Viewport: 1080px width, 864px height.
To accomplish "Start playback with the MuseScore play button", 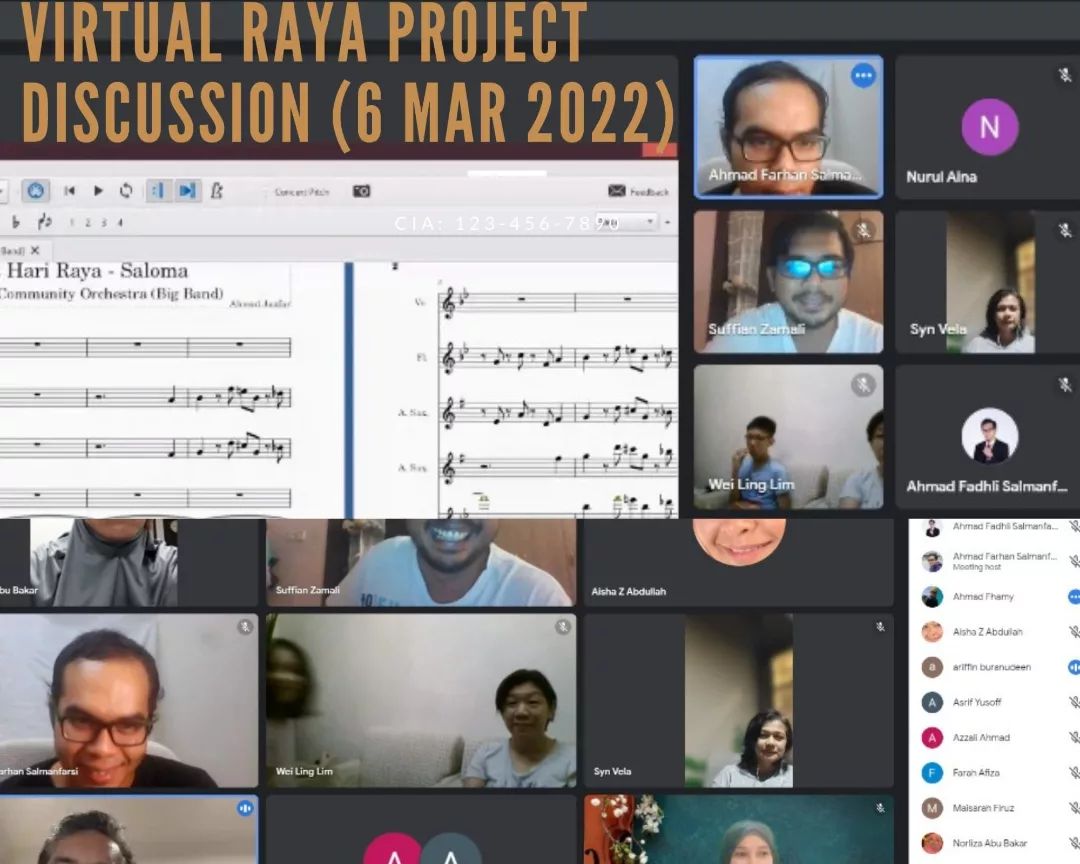I will coord(98,191).
